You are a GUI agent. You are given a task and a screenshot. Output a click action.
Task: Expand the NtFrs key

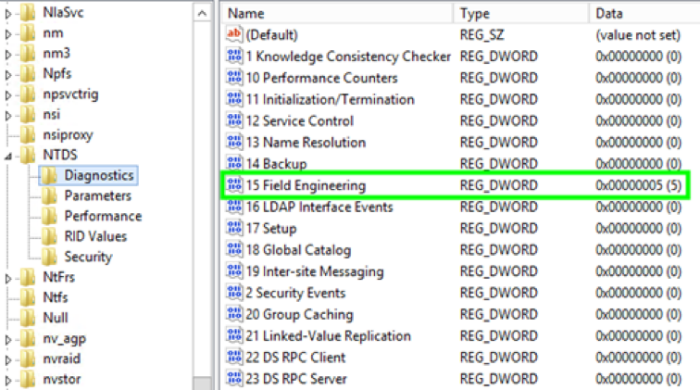(8, 278)
